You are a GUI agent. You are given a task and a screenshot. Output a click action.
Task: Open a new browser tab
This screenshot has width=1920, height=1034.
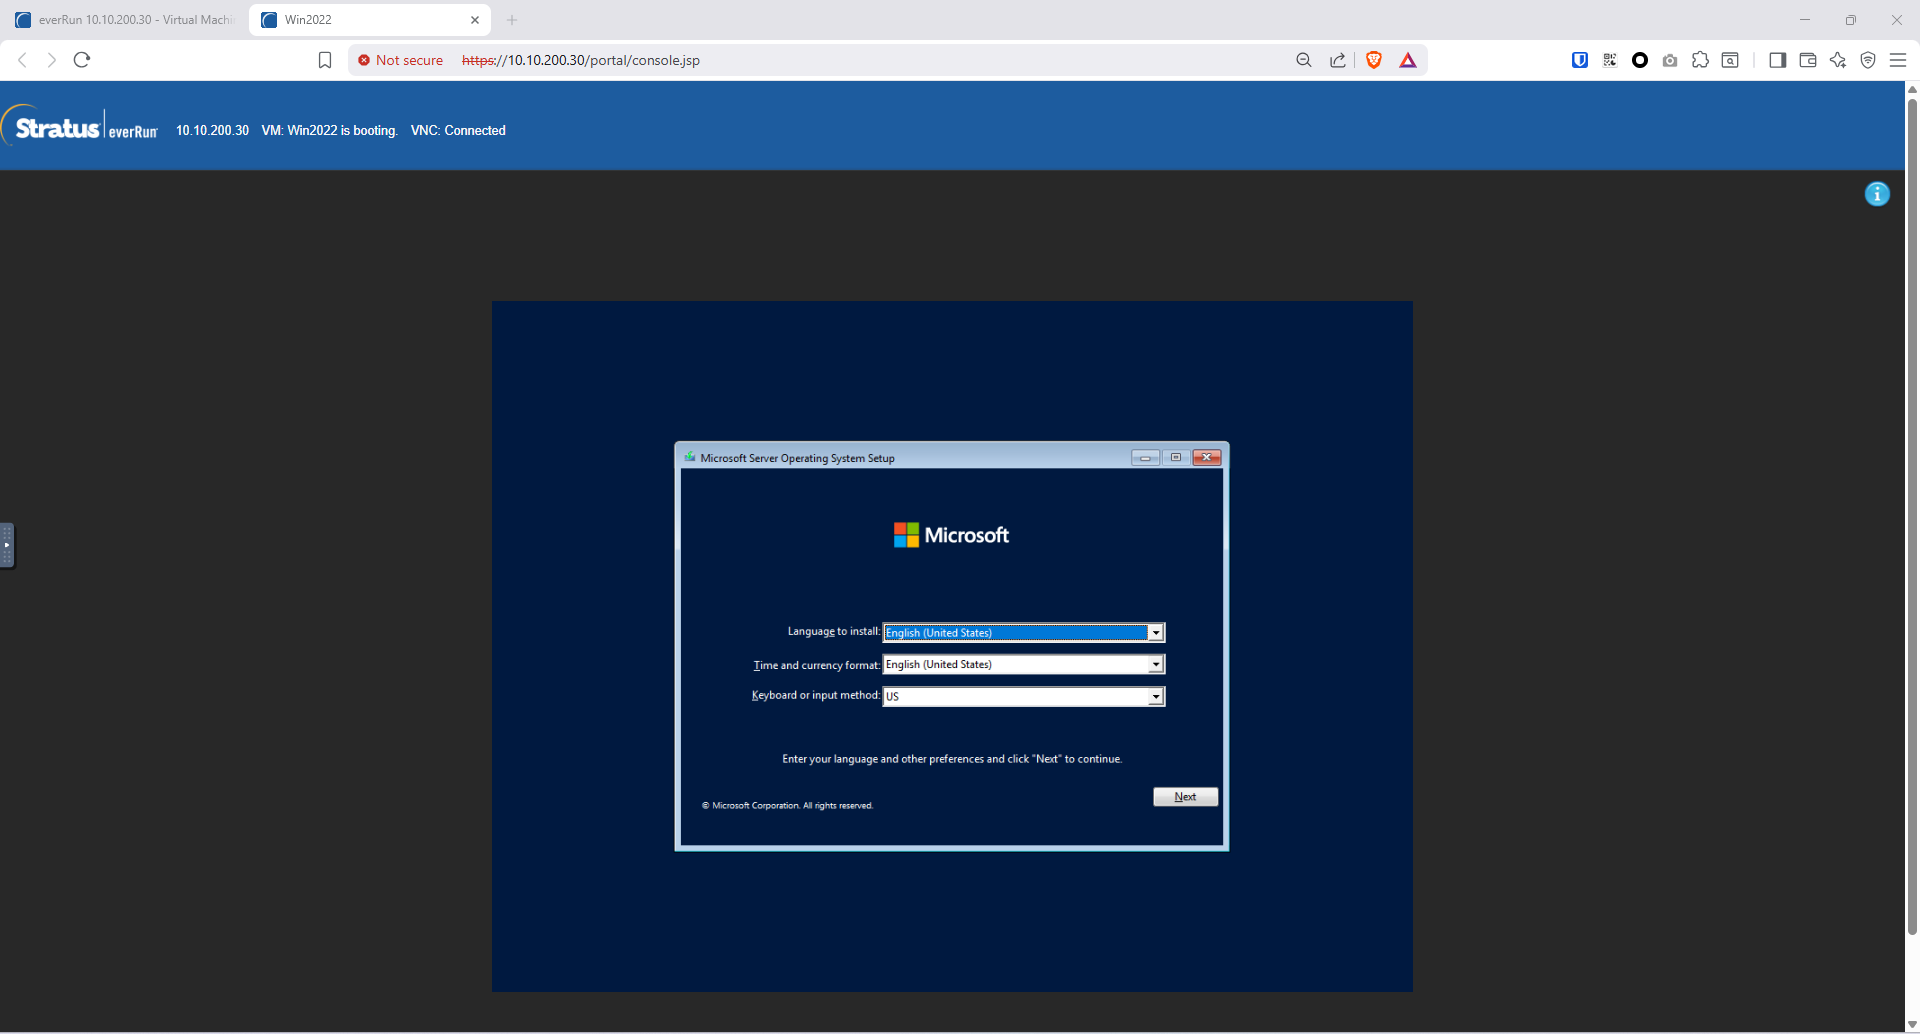(x=512, y=20)
